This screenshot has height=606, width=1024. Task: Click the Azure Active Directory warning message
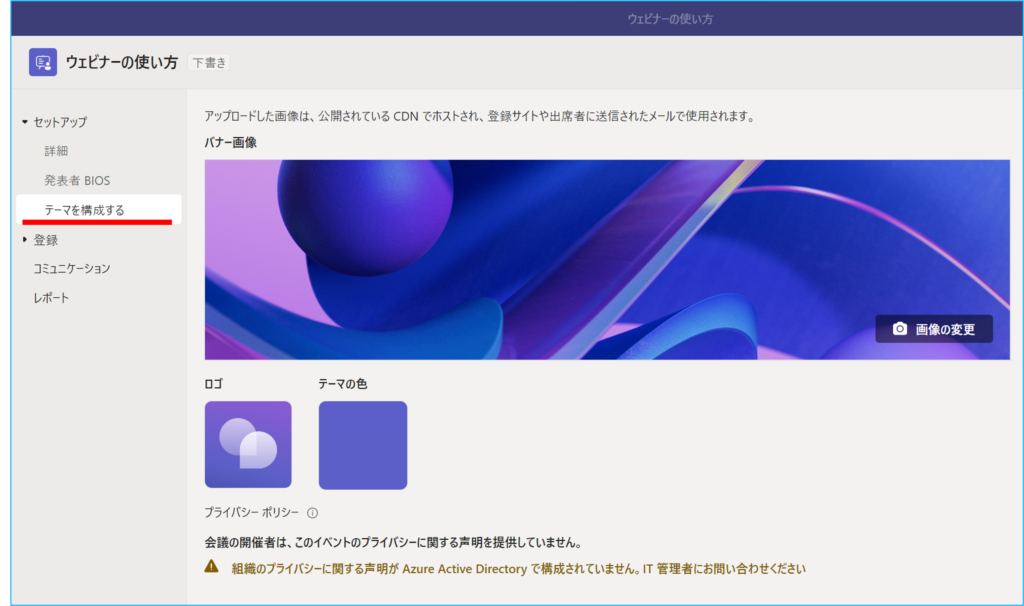(x=518, y=569)
